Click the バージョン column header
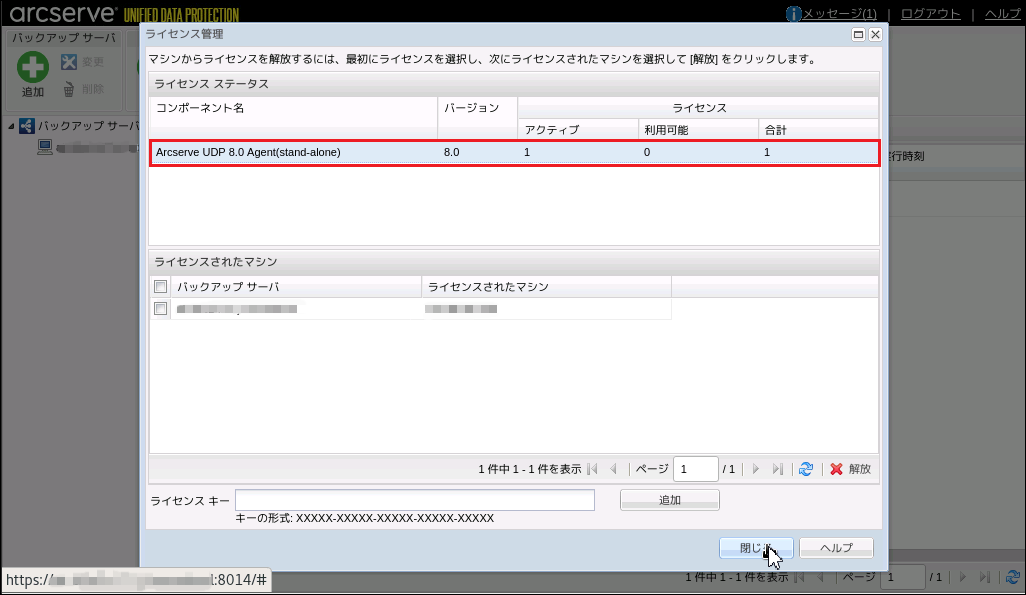Screen dimensions: 1026x595 click(x=478, y=118)
